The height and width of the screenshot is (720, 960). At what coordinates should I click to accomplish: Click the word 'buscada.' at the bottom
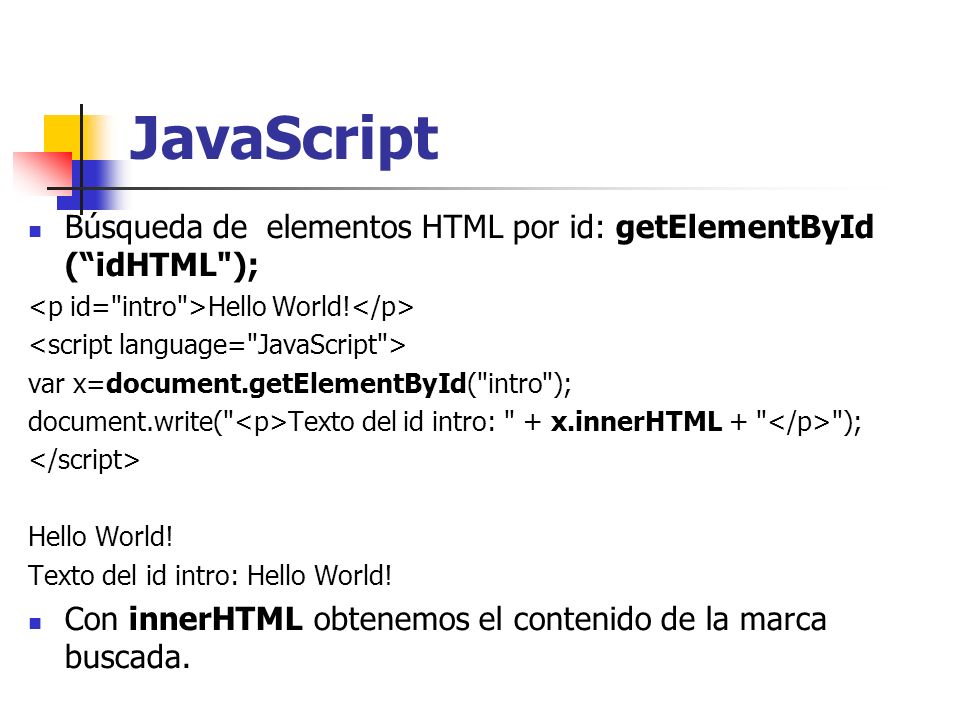point(127,657)
